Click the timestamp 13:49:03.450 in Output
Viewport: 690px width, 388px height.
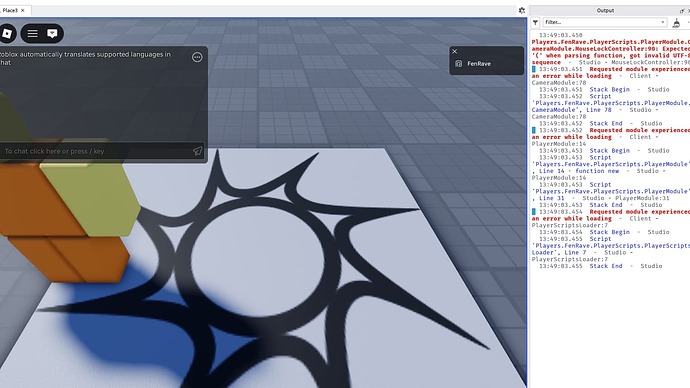point(561,35)
